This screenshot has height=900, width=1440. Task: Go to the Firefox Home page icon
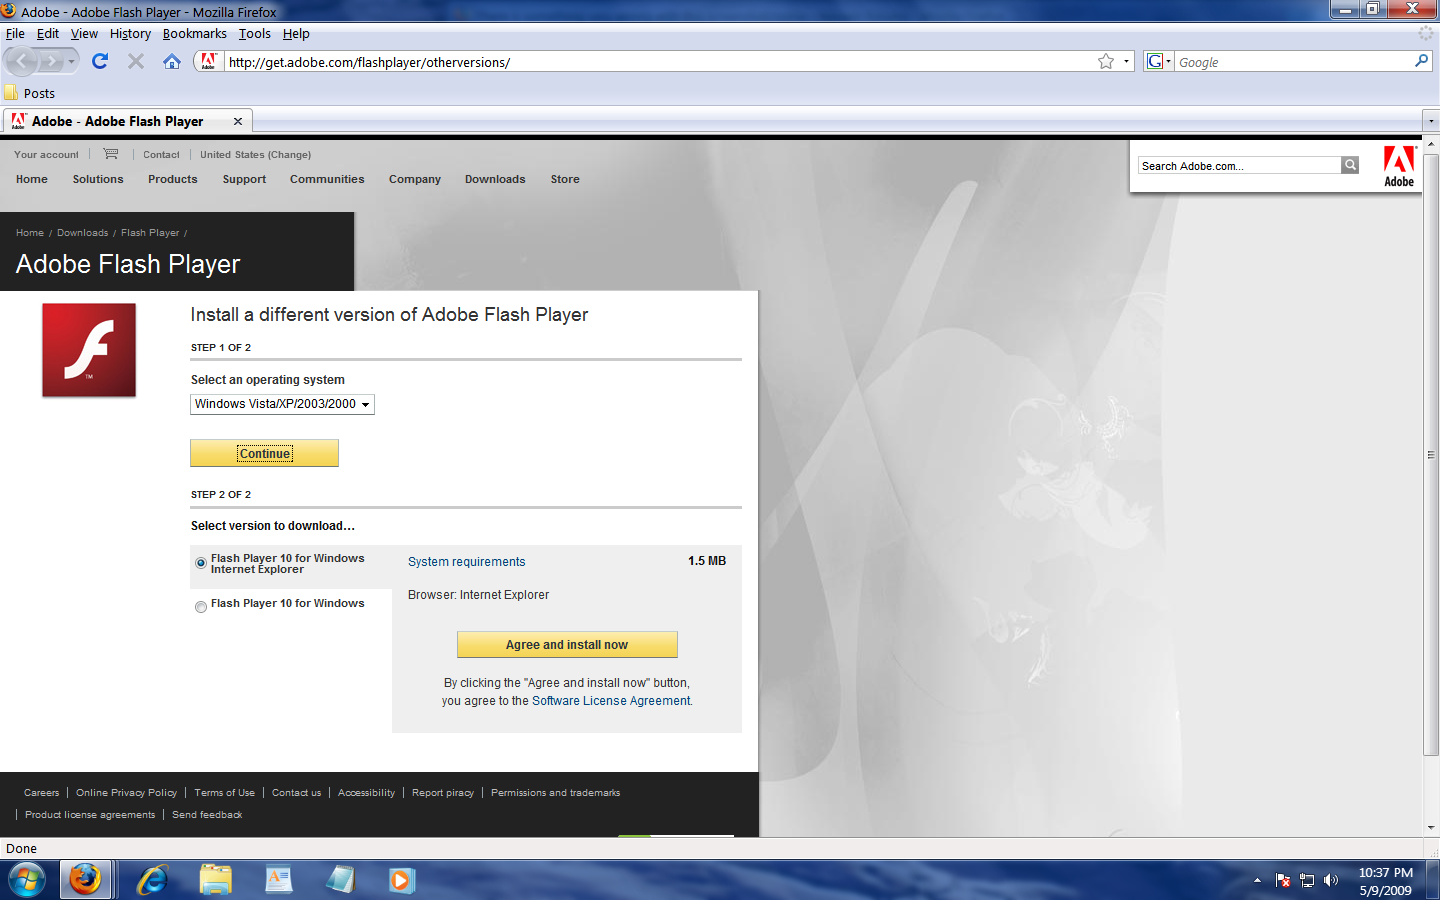[x=172, y=62]
